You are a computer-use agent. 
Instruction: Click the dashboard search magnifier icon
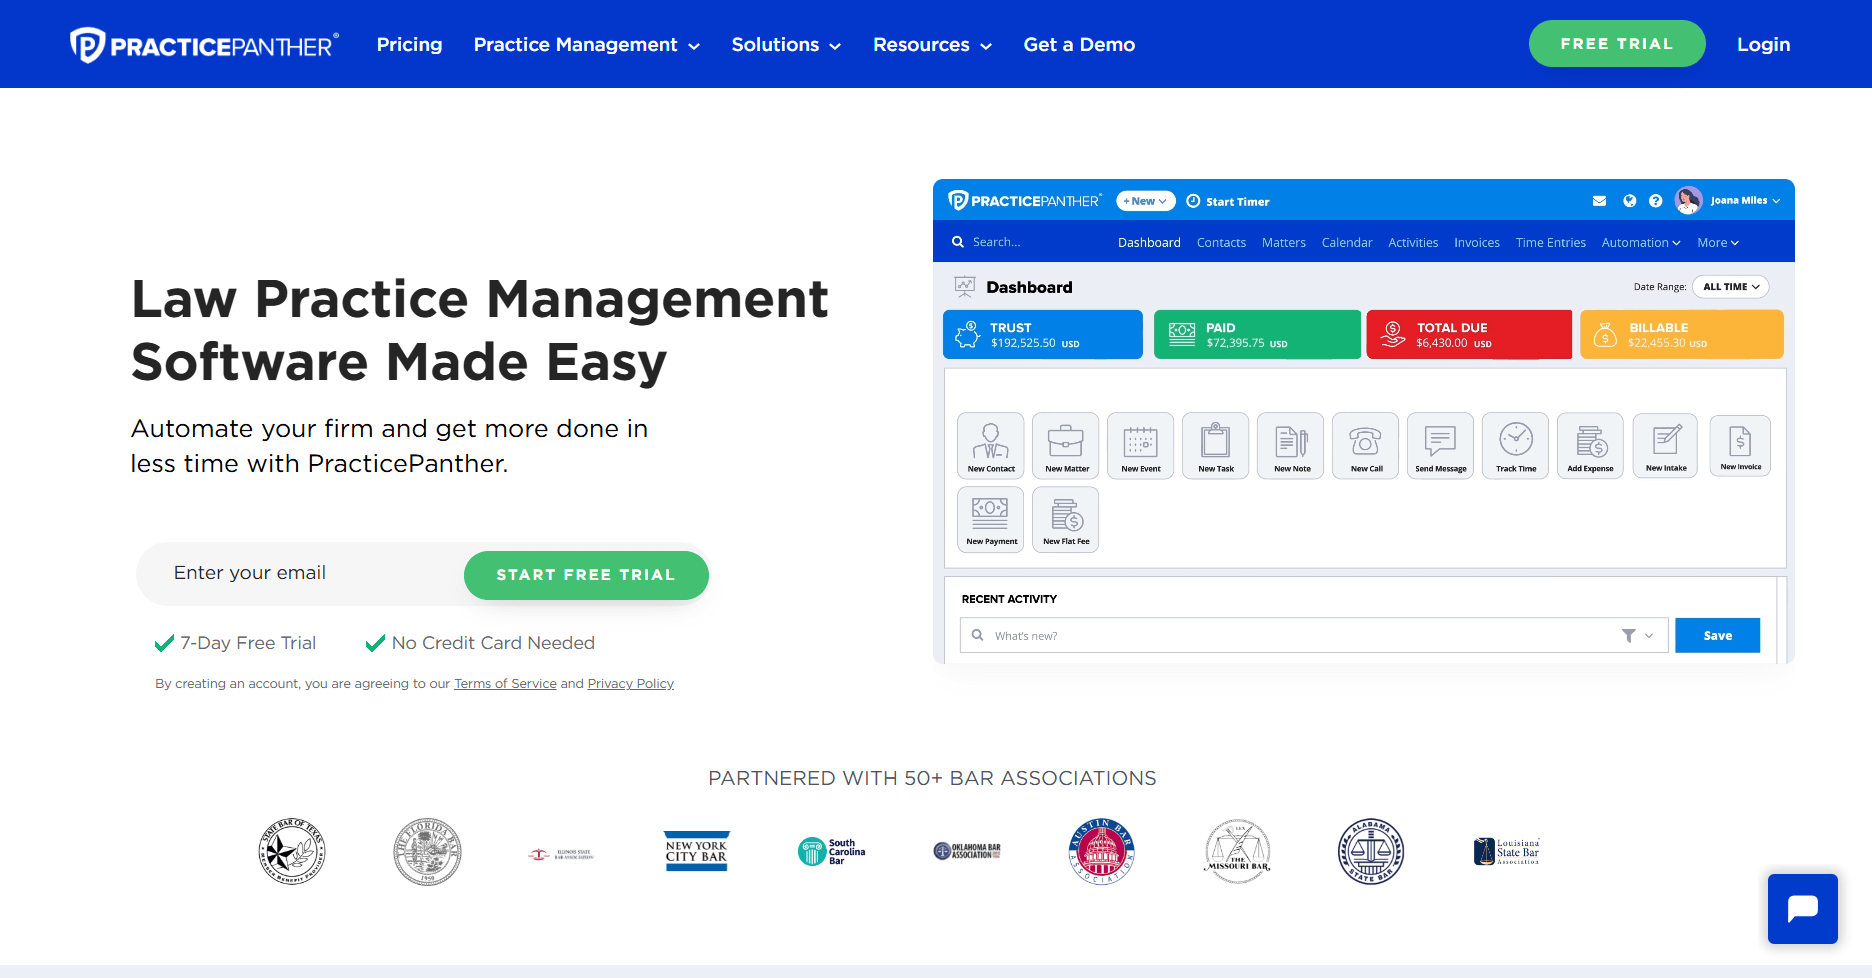958,242
